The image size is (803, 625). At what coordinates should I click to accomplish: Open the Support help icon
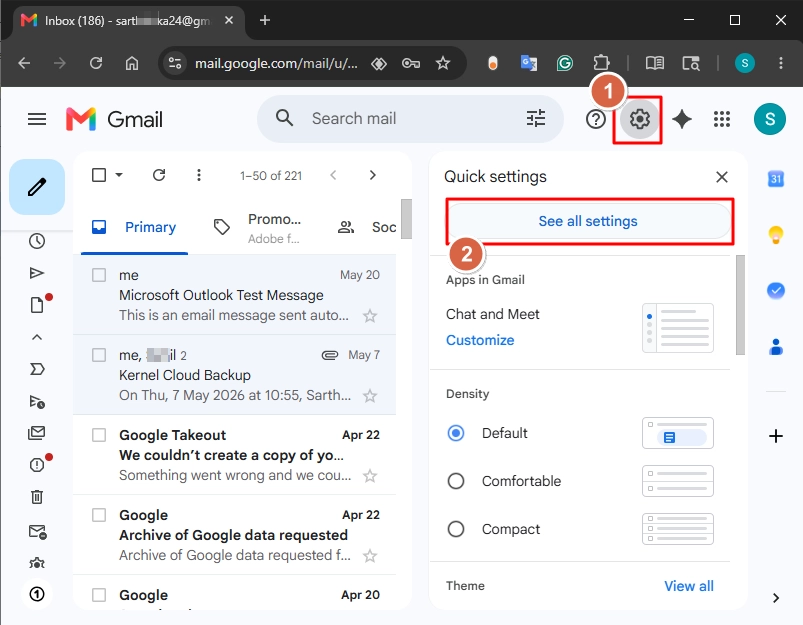(596, 119)
